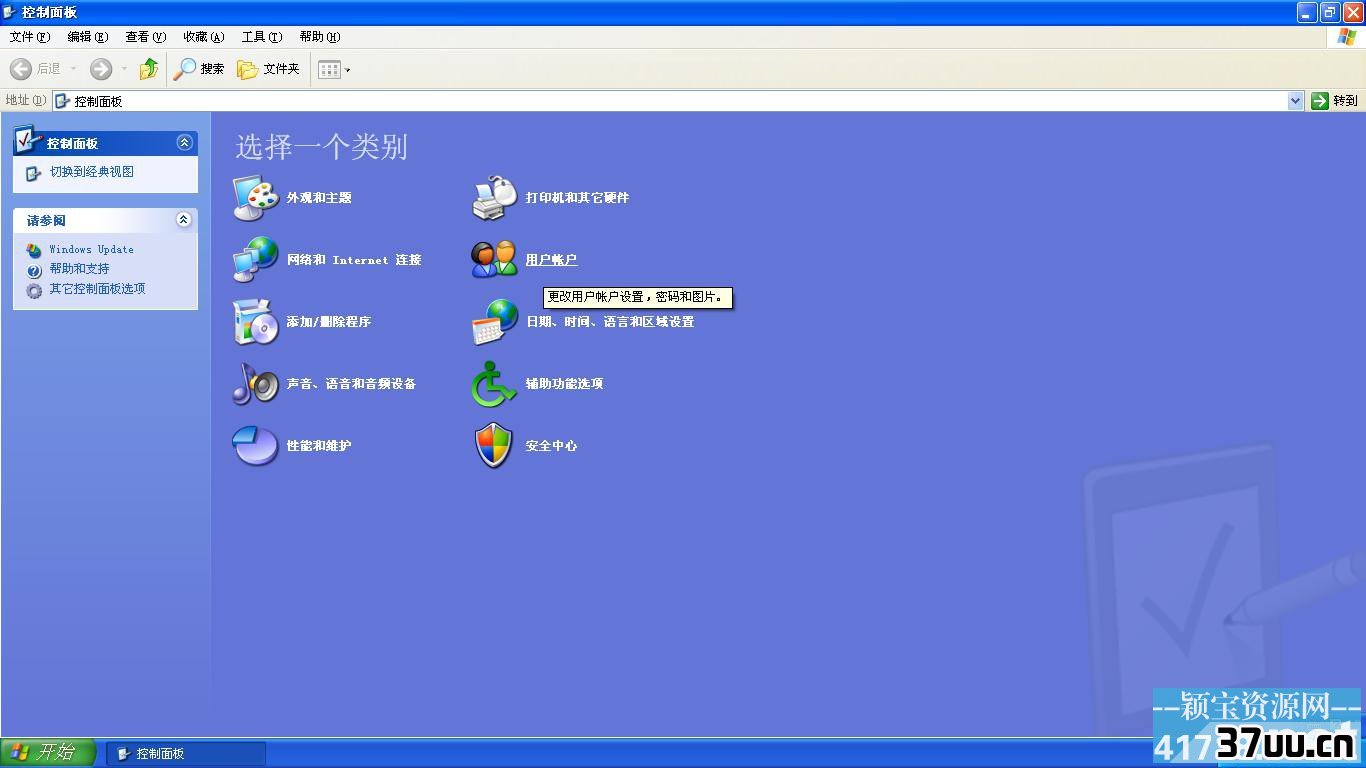
Task: Open 帮助和支持 link in sidebar
Action: point(79,269)
